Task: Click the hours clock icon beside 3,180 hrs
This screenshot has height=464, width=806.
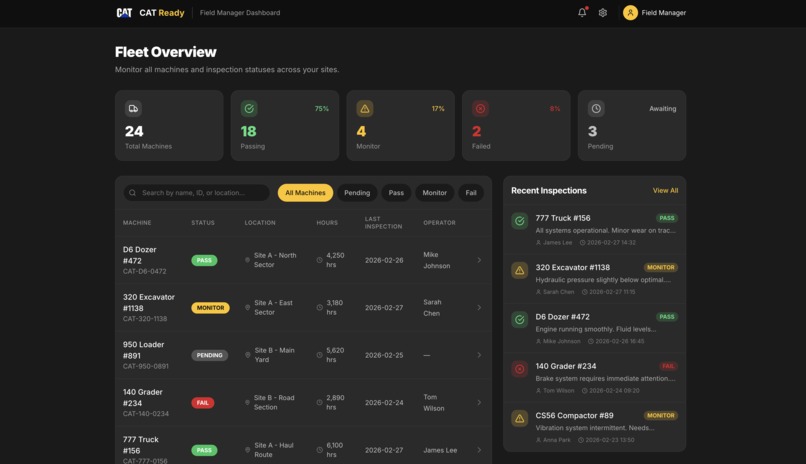Action: coord(319,307)
